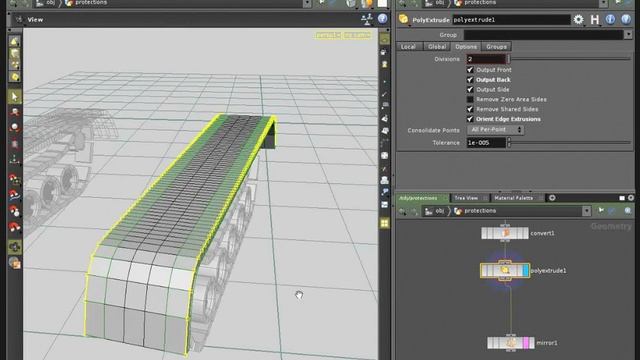Select the points selection mode icon in left toolbar
Image resolution: width=640 pixels, height=360 pixels.
[15, 64]
